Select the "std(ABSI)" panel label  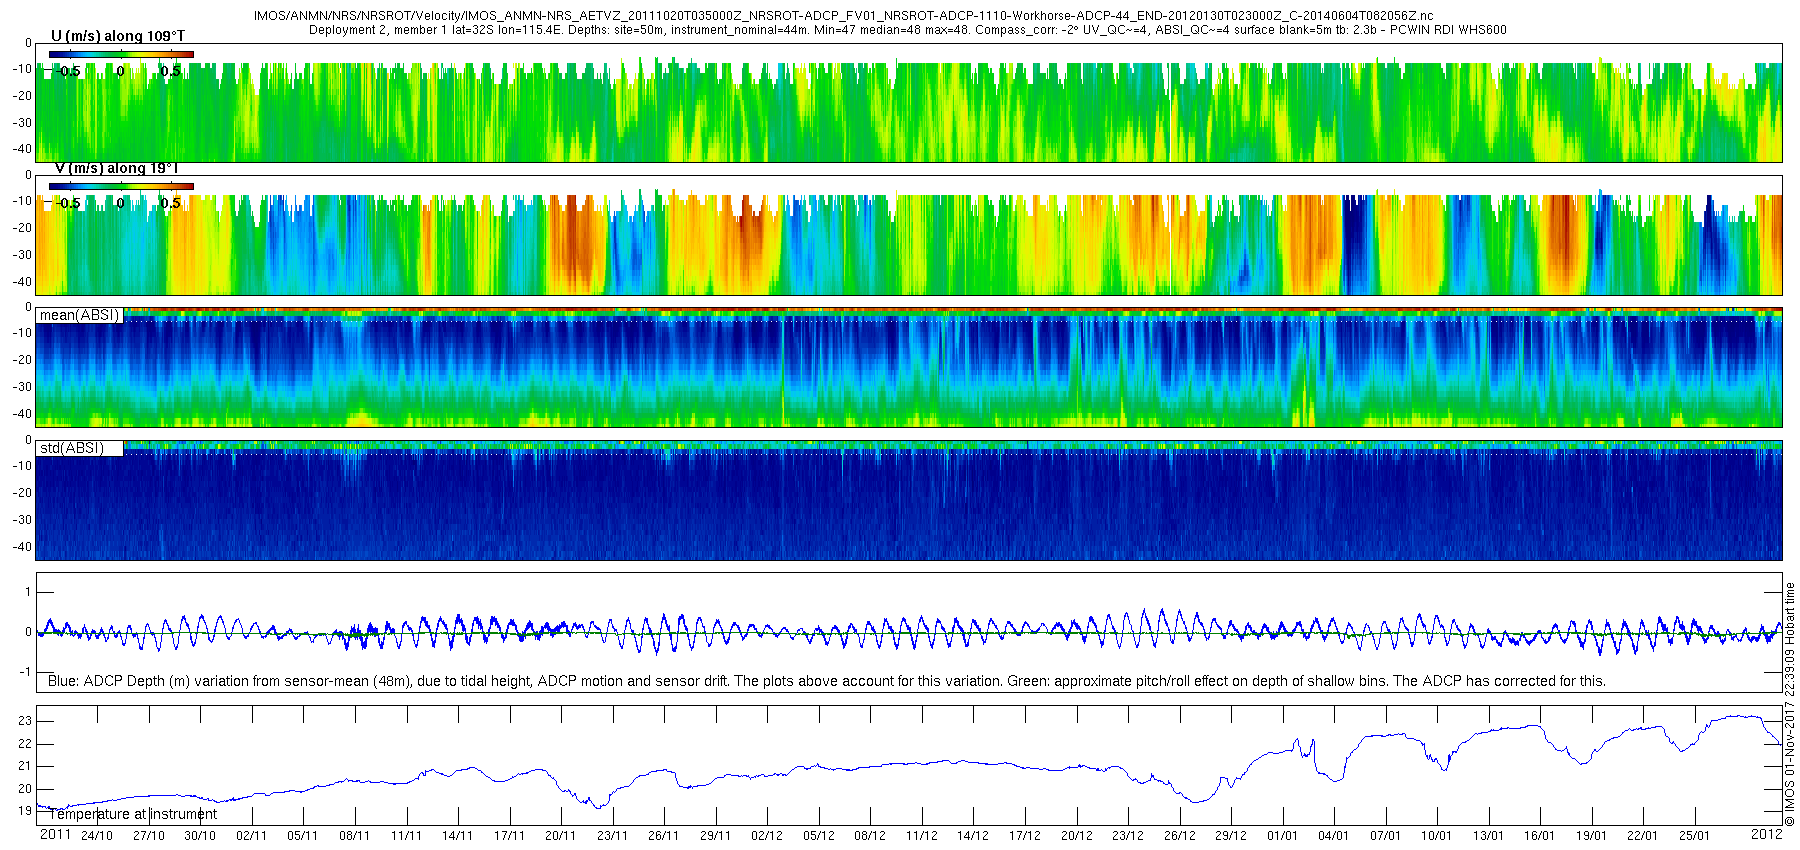coord(71,448)
